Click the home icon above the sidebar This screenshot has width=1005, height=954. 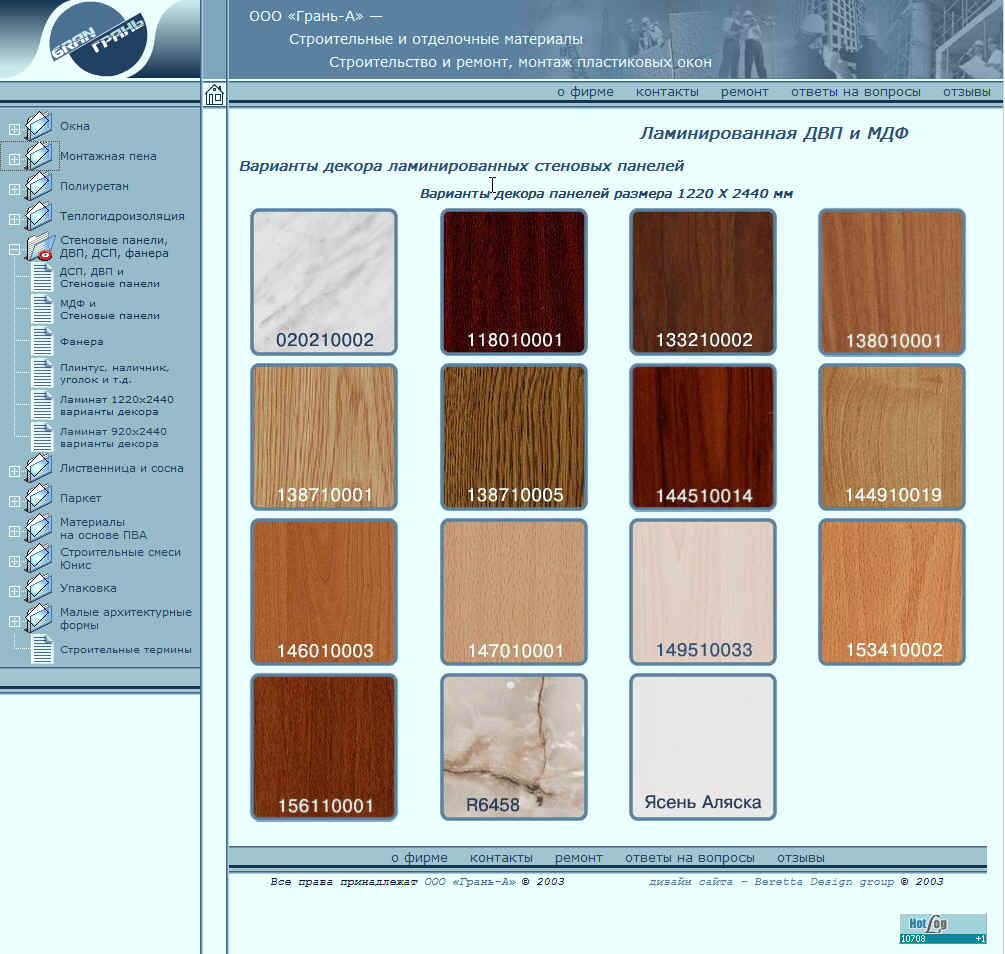coord(214,95)
